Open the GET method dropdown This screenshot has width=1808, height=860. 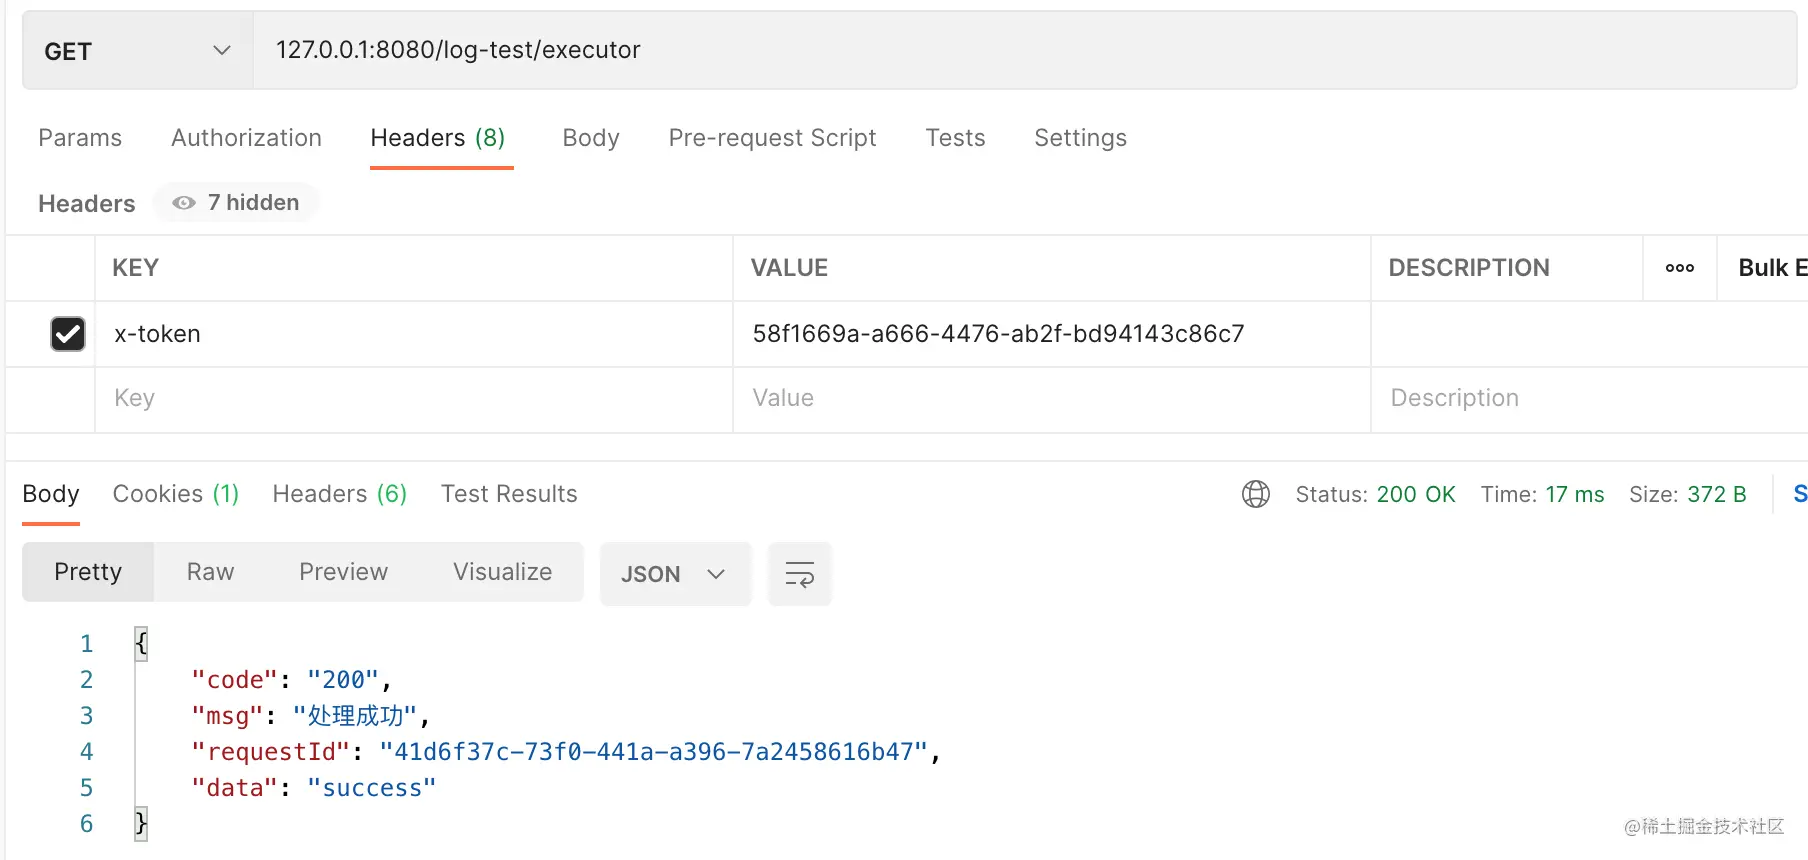coord(138,51)
